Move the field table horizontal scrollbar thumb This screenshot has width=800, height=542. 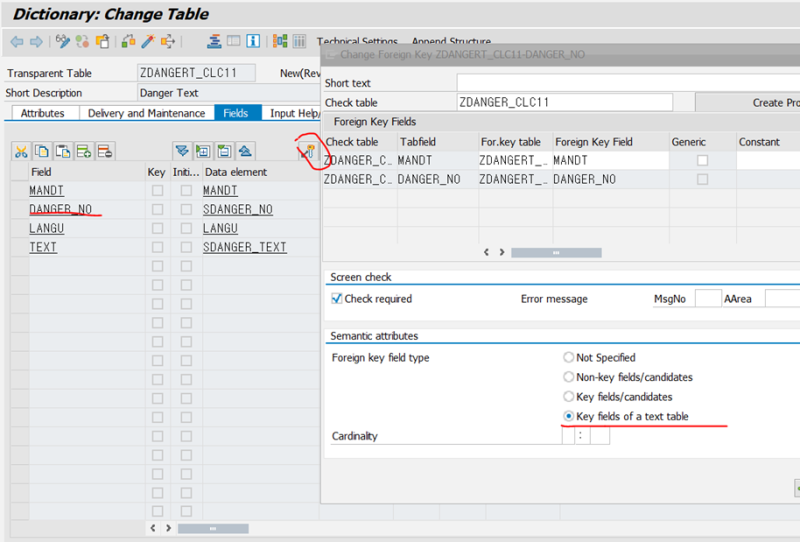coord(213,528)
